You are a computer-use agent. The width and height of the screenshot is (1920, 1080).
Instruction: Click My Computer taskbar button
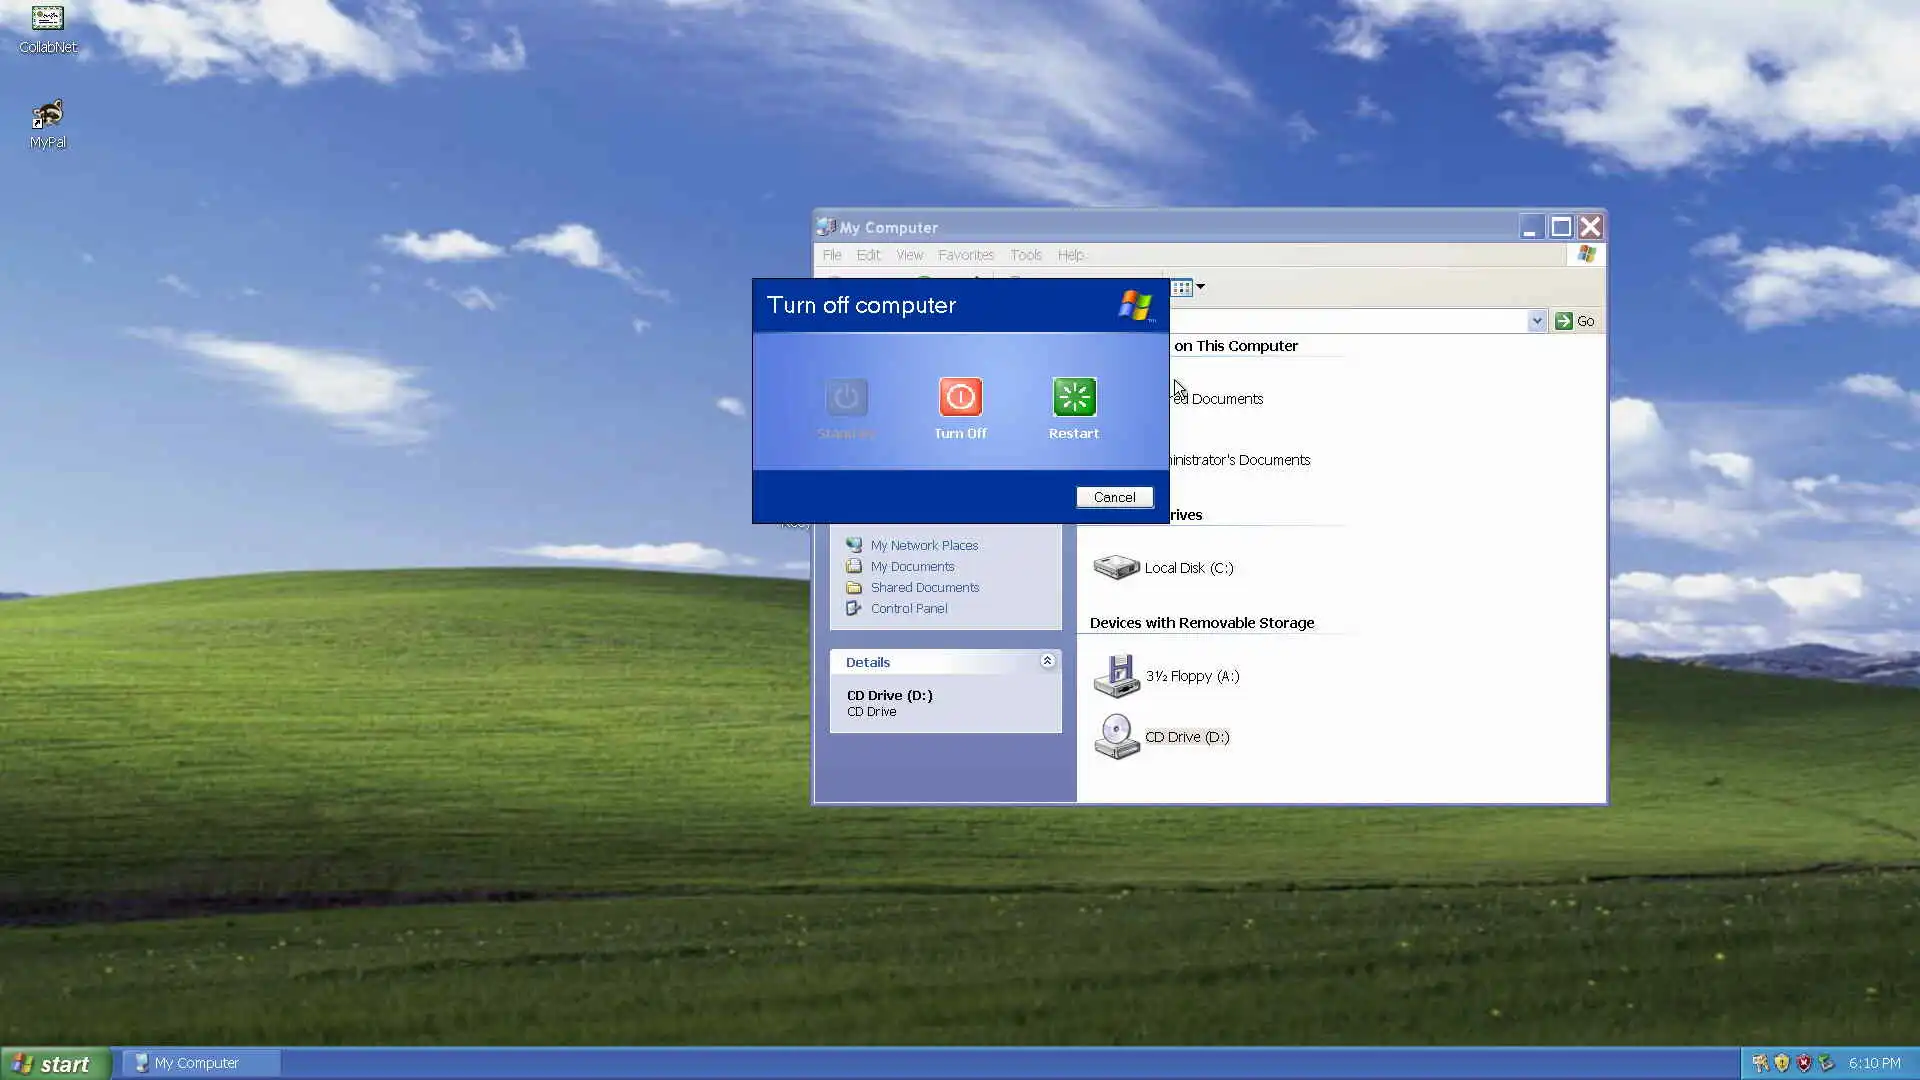197,1063
